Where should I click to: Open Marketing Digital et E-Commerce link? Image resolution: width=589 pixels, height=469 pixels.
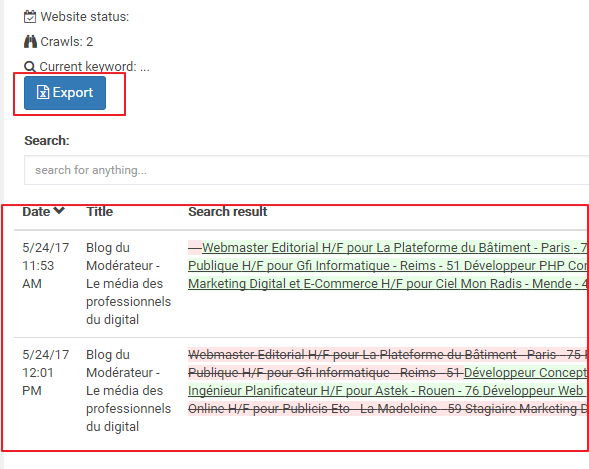pyautogui.click(x=387, y=284)
